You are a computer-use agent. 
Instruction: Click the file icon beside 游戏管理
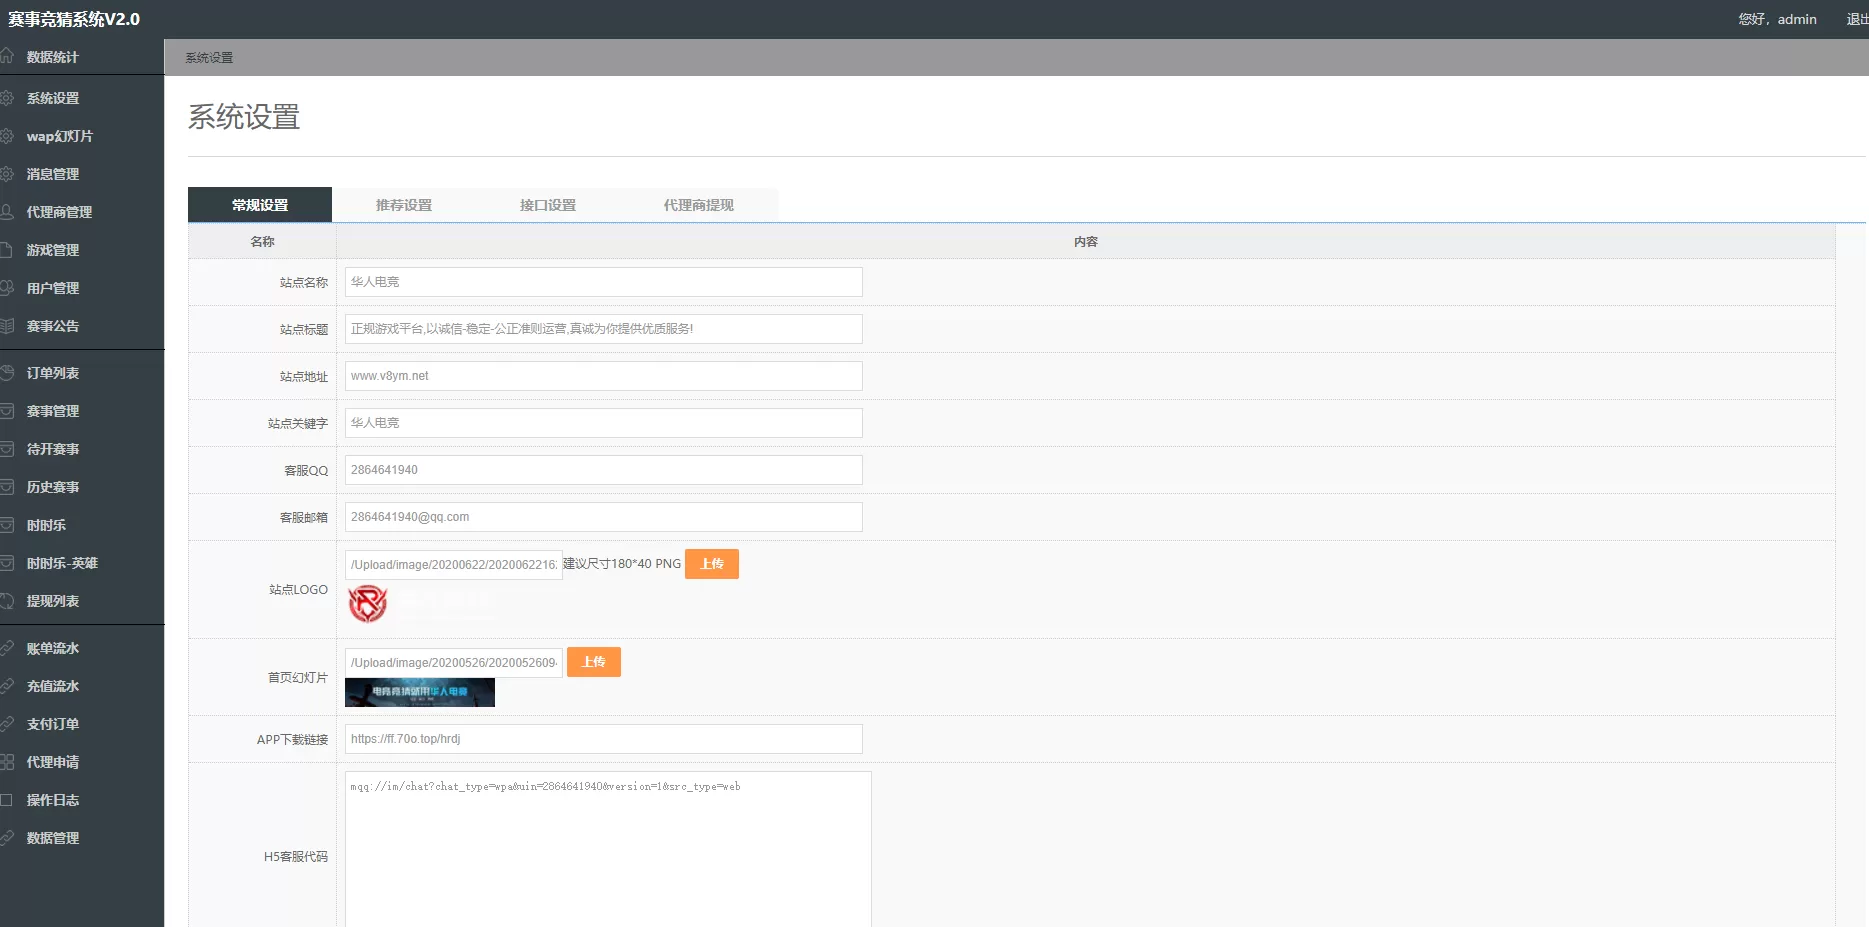pos(7,250)
